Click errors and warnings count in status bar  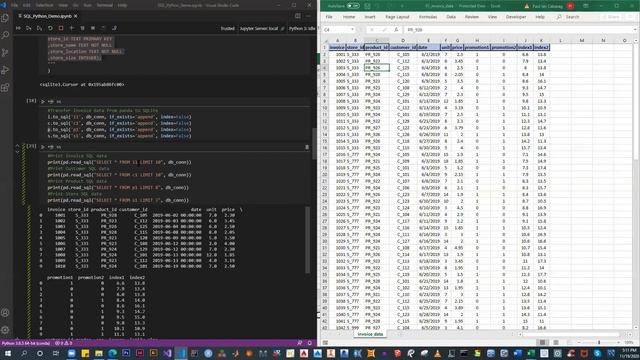click(63, 343)
